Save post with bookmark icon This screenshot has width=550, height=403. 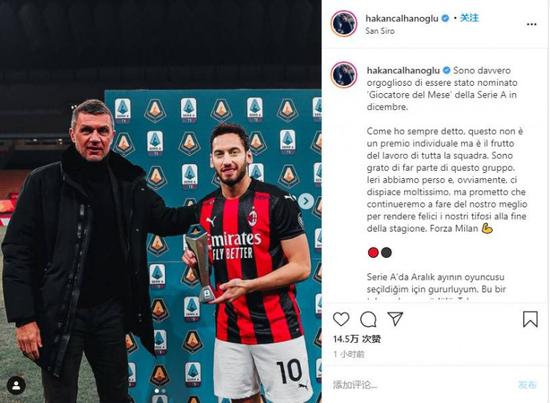(x=530, y=319)
